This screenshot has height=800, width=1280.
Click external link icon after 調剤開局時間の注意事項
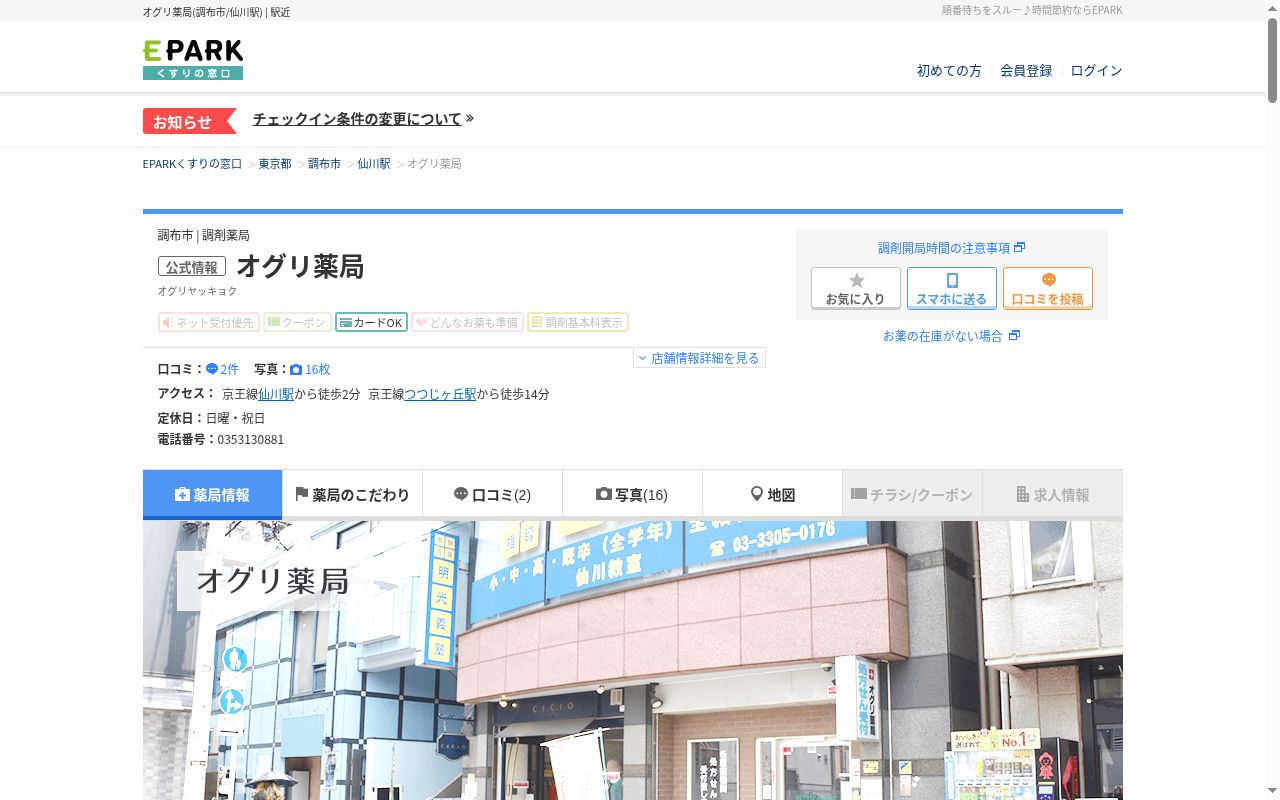pyautogui.click(x=1019, y=247)
